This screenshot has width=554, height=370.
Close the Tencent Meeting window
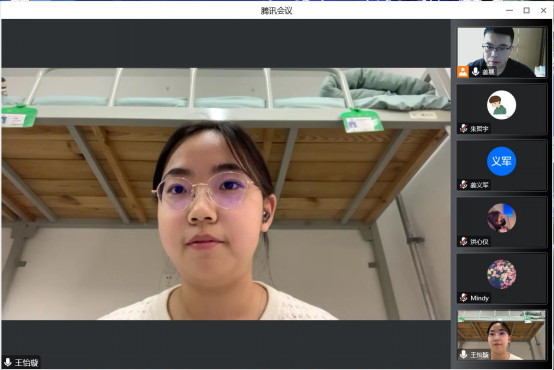(543, 10)
